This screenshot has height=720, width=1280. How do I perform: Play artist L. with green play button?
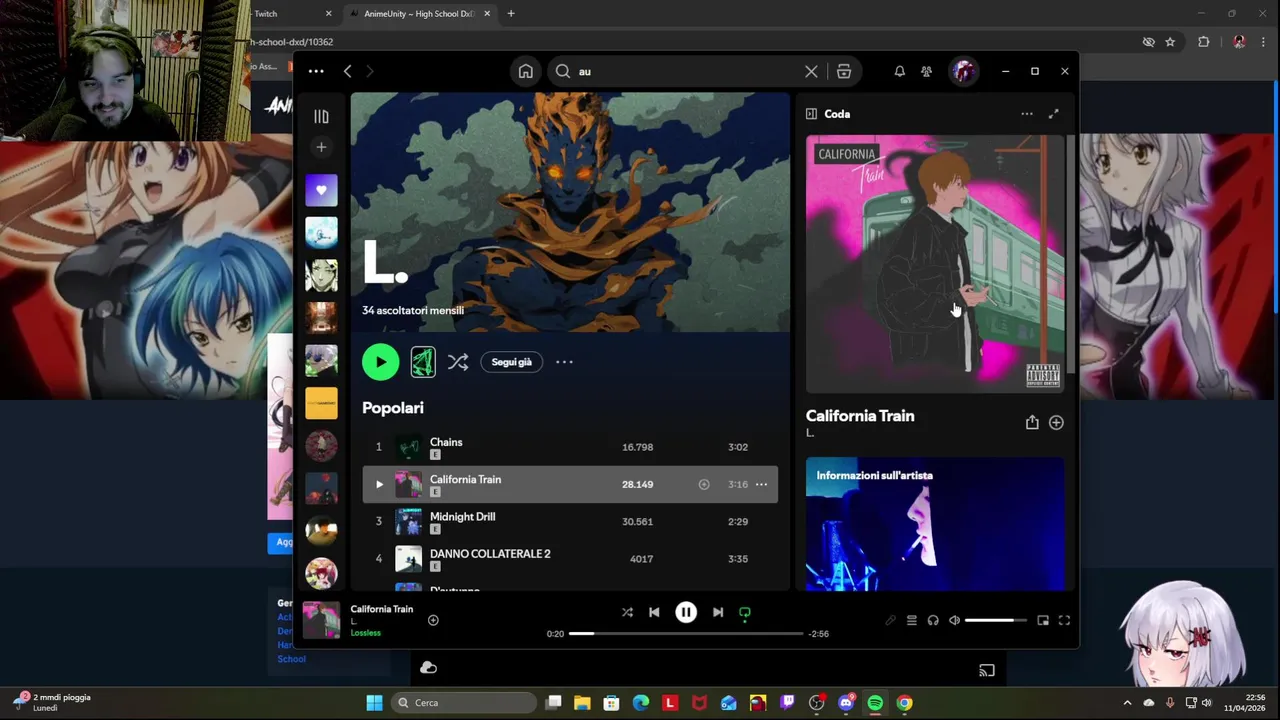coord(380,362)
